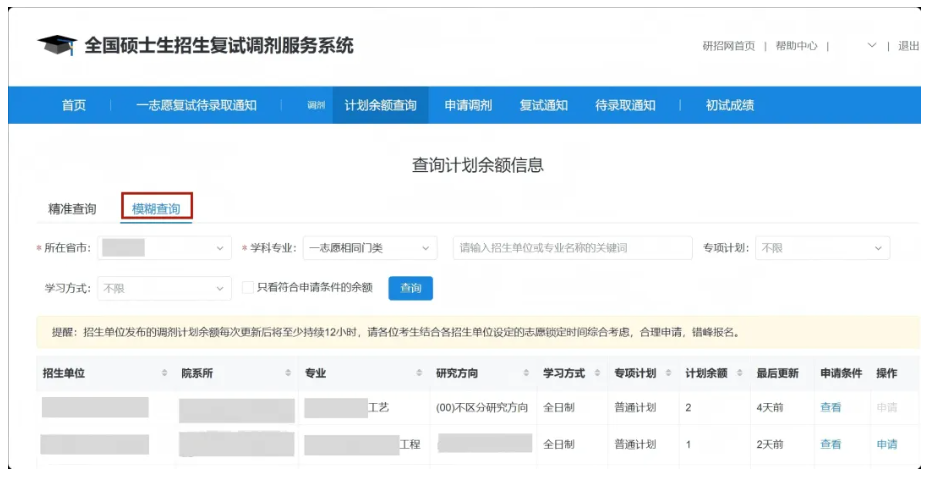Screen dimensions: 942x487
Task: Click 普通计划 in the 工程 row
Action: tap(635, 444)
